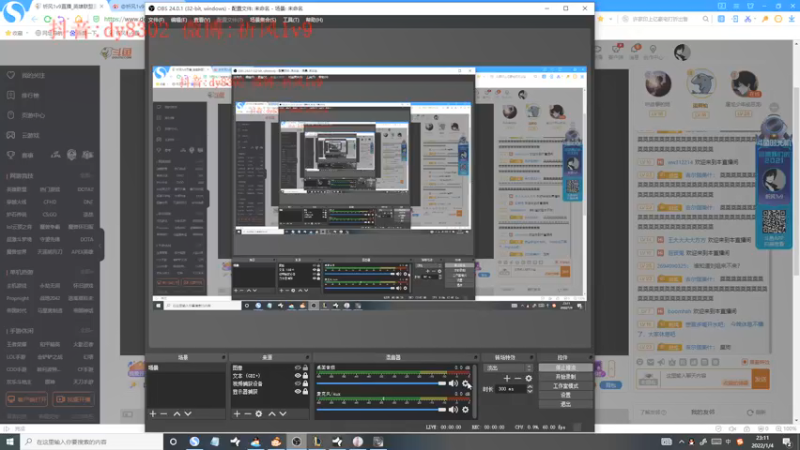Open the Sogou browser taskbar icon
This screenshot has height=450, width=800.
(x=194, y=442)
